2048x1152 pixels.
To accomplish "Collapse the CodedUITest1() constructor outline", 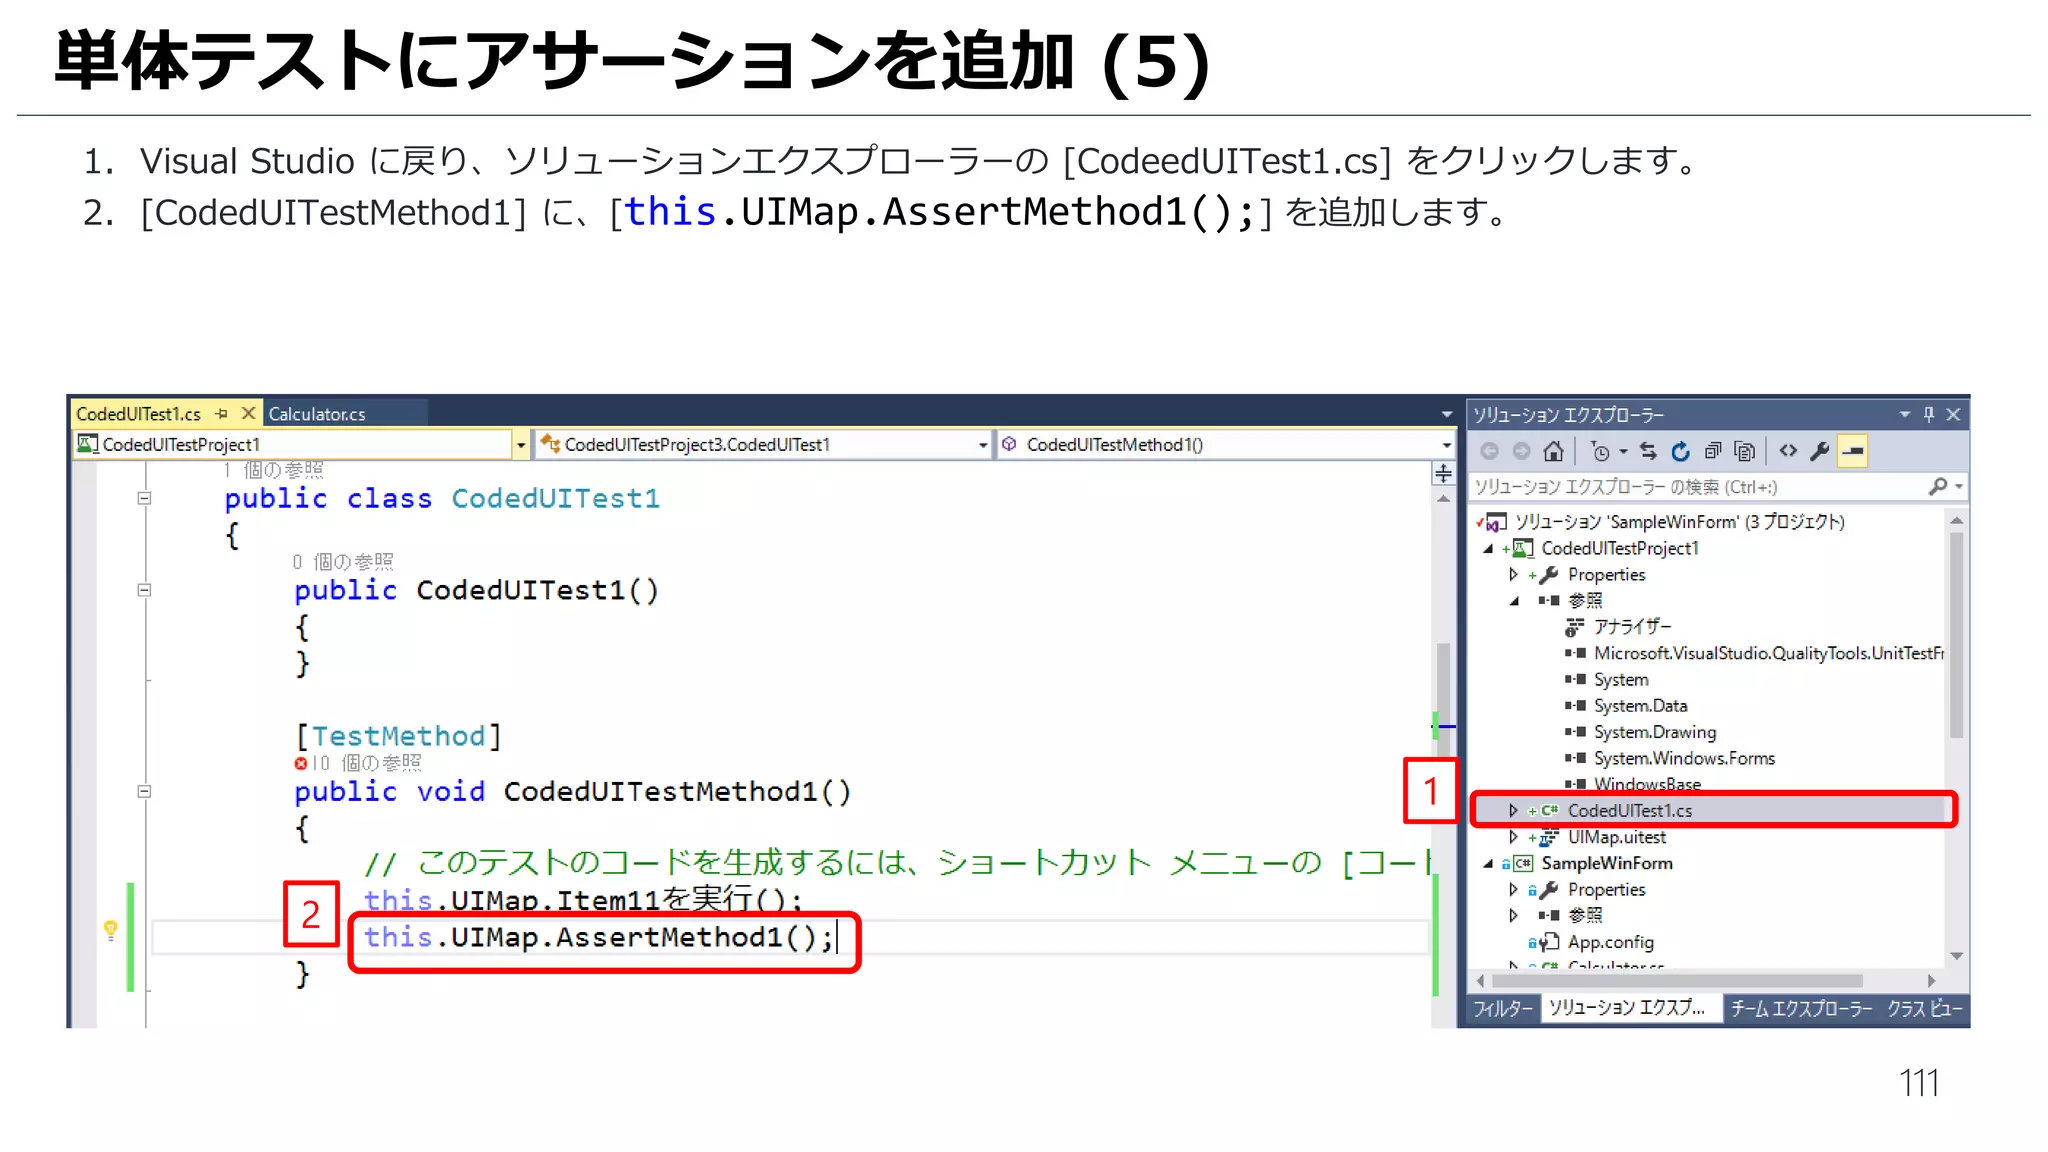I will click(x=144, y=590).
